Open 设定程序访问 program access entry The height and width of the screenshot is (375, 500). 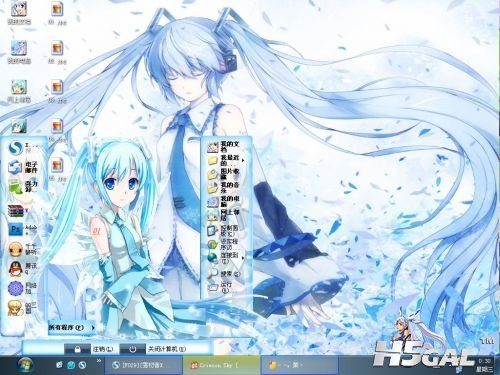224,244
